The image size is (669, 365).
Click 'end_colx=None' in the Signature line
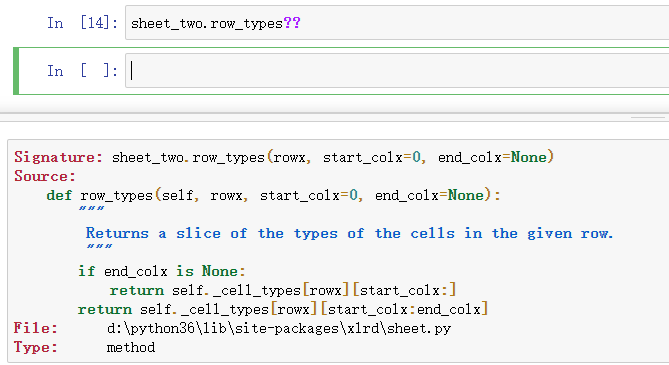click(492, 158)
